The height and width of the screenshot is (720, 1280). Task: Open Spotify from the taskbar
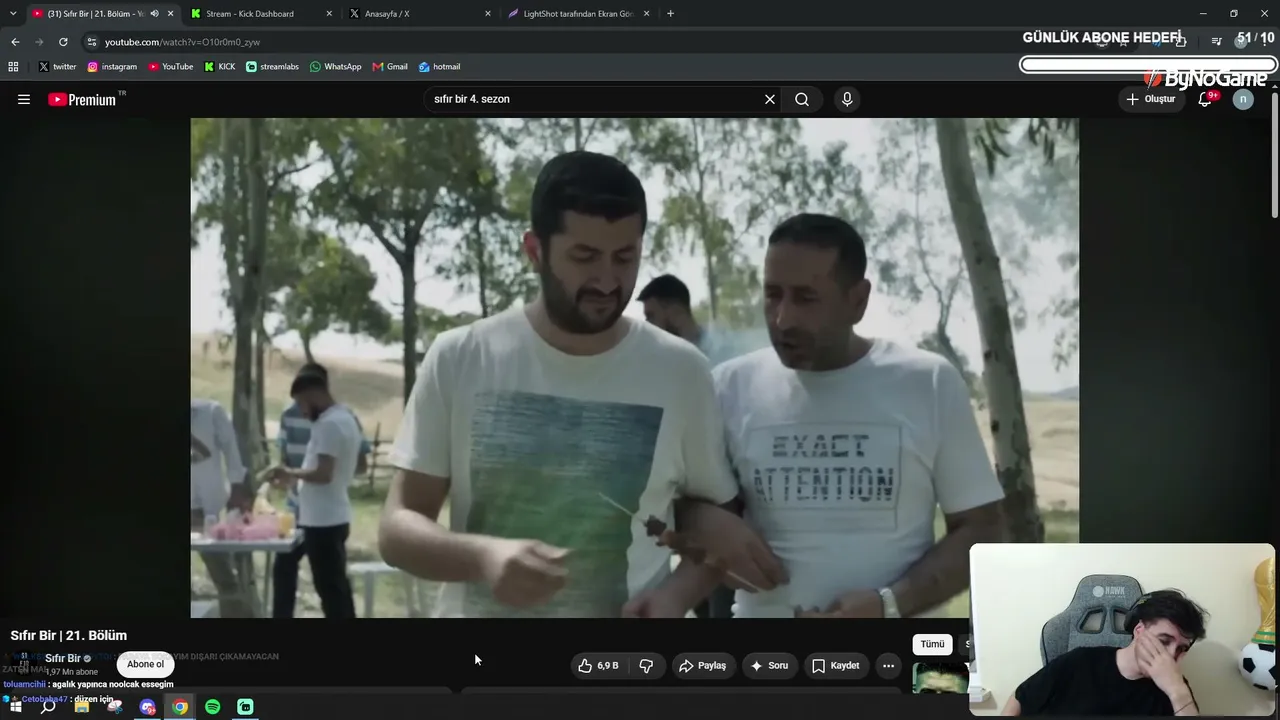coord(213,707)
